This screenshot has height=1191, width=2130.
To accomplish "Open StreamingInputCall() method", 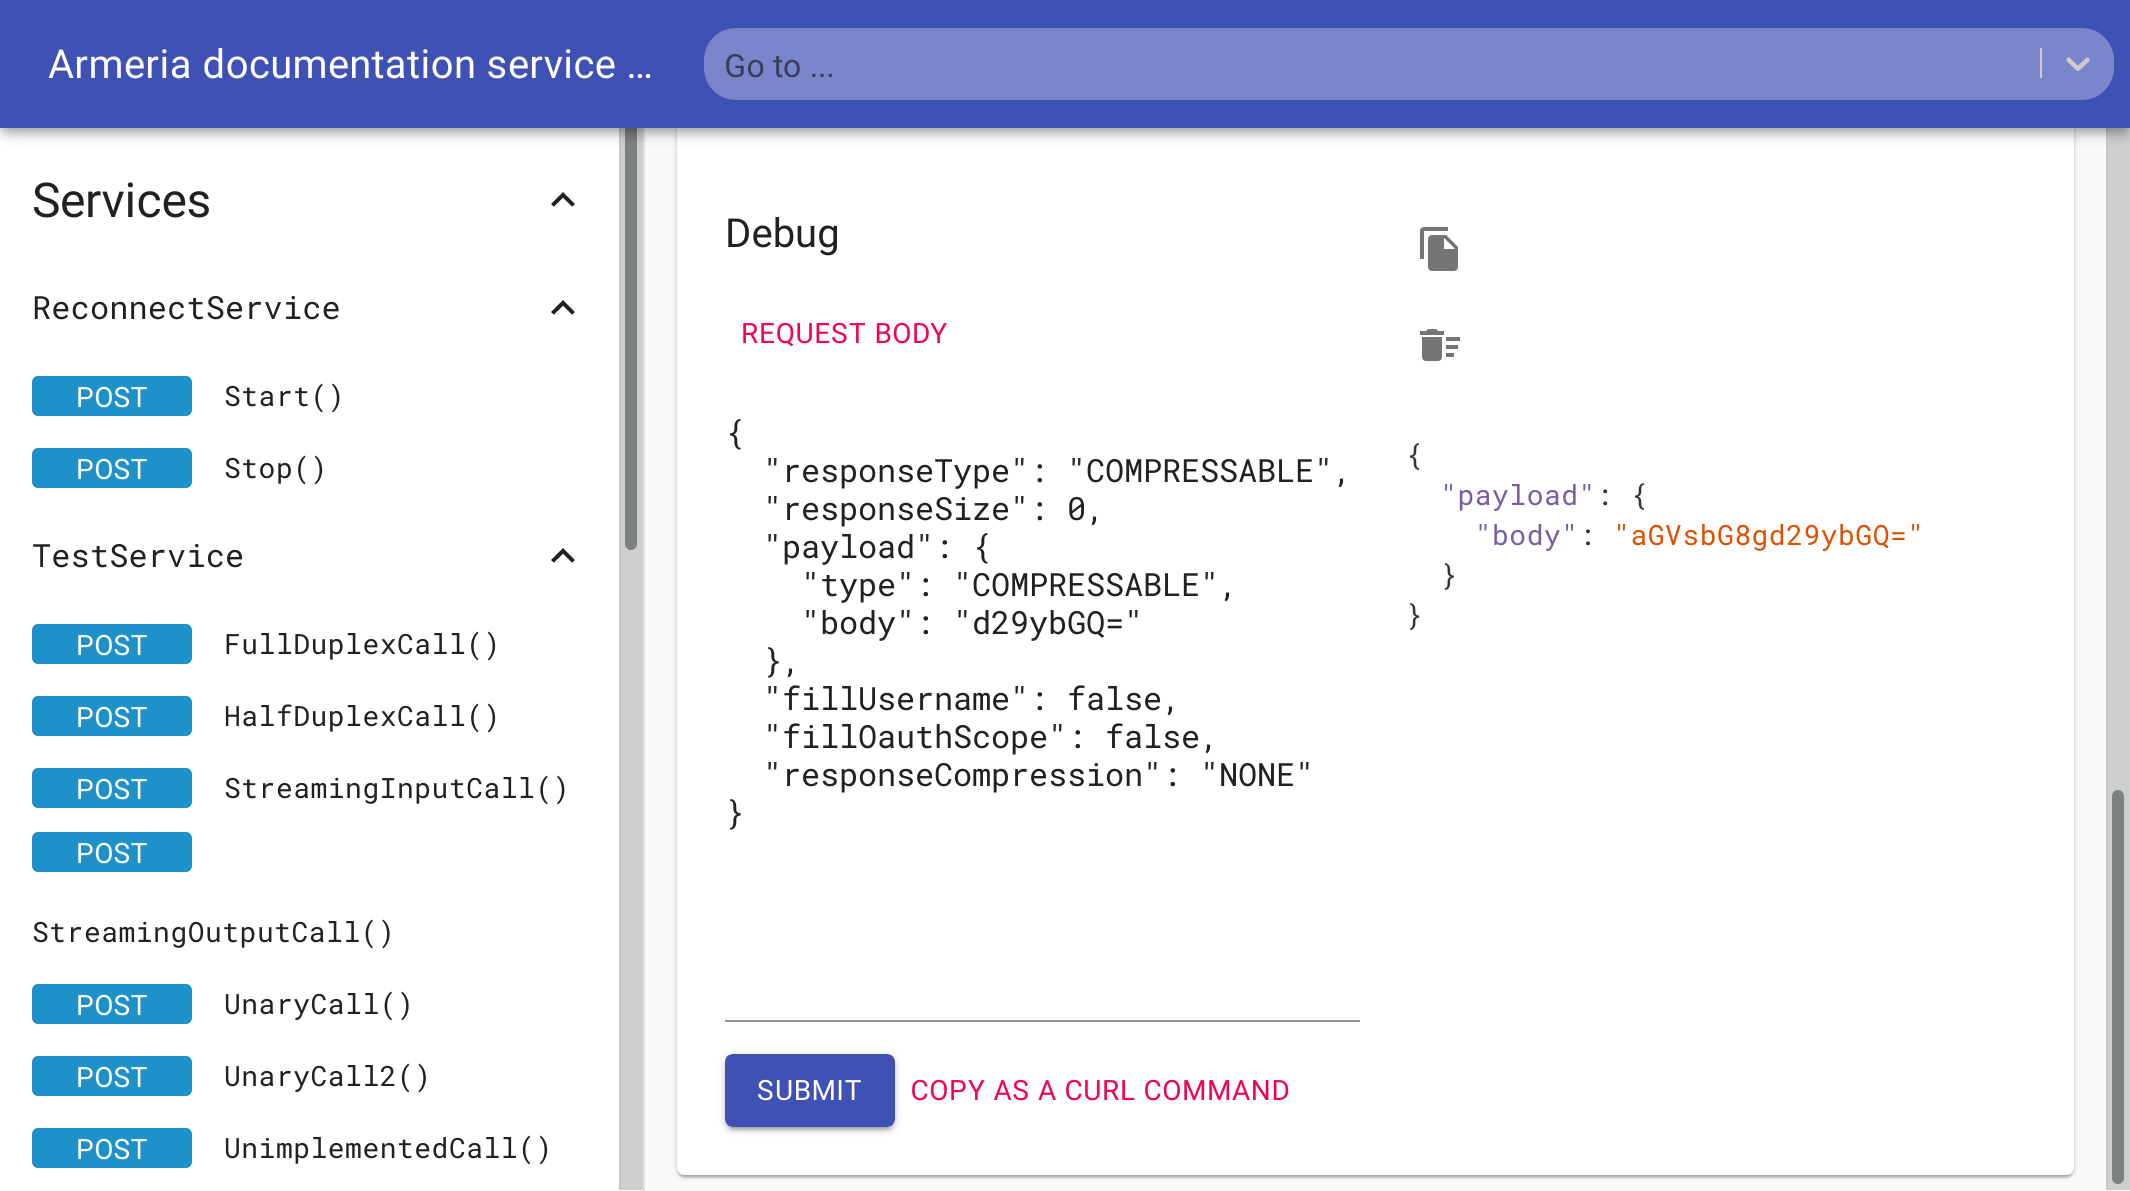I will [x=396, y=789].
